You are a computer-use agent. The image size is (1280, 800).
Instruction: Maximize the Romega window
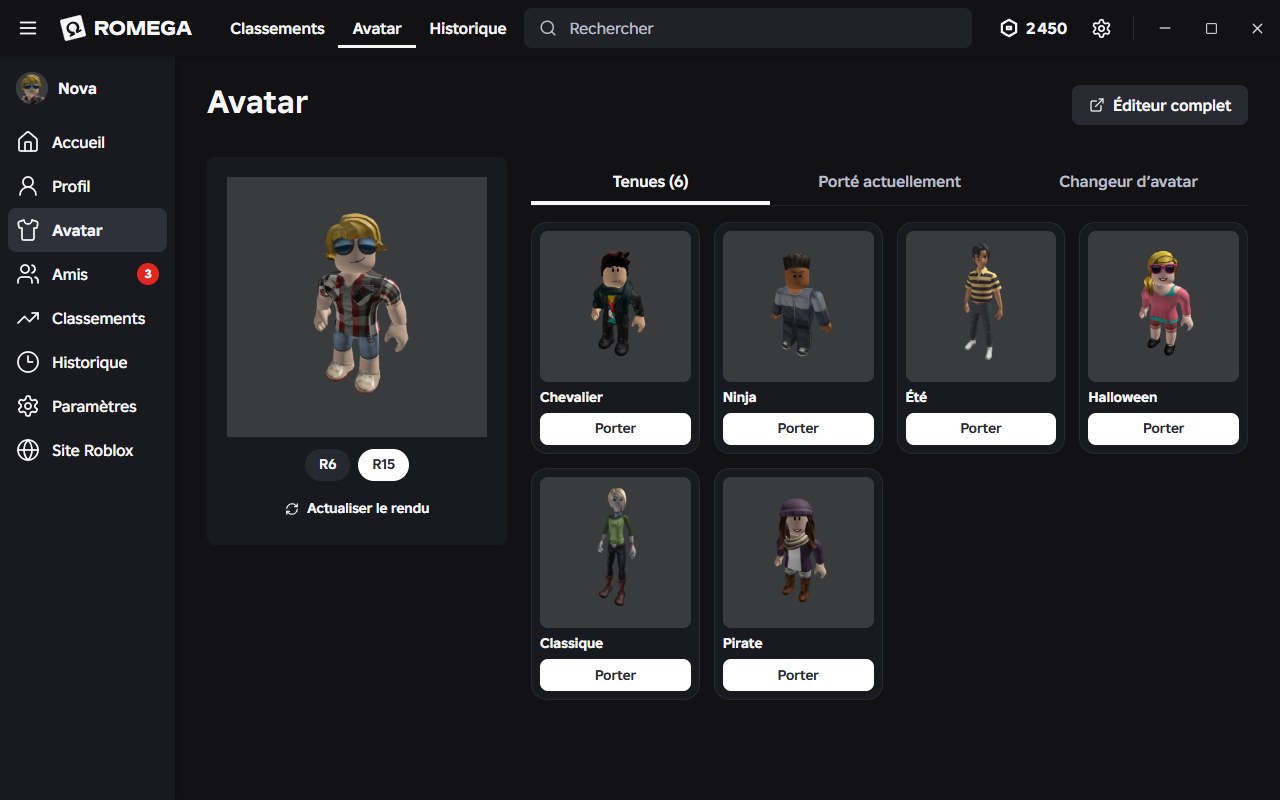click(x=1211, y=28)
